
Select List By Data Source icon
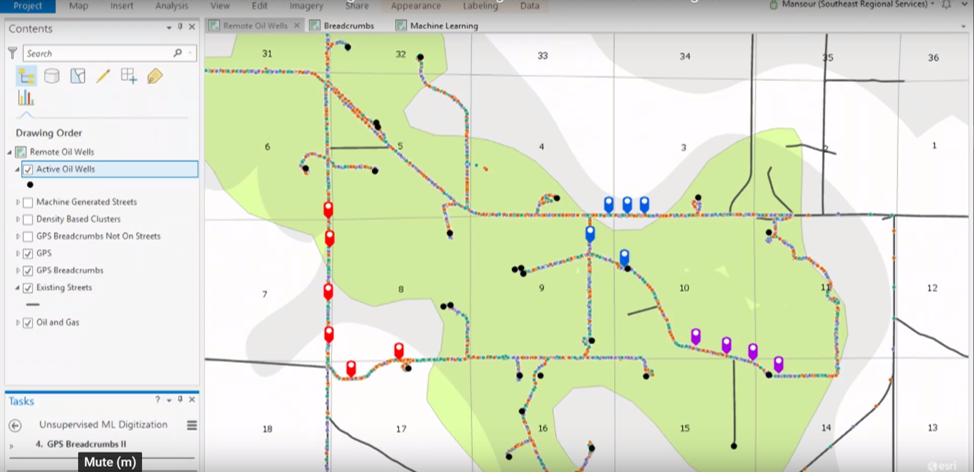[52, 76]
